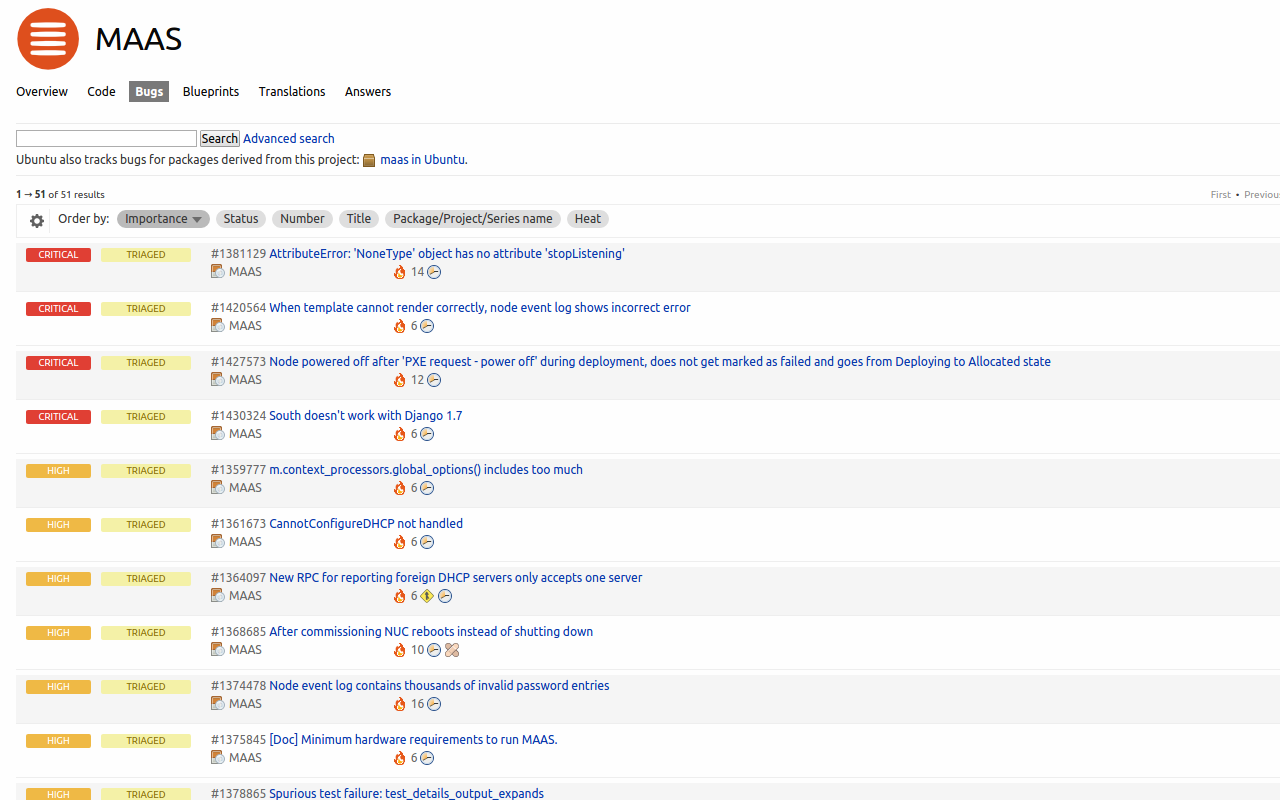Click the MAAS project icon under bug #1427573
Viewport: 1280px width, 800px height.
click(x=218, y=379)
